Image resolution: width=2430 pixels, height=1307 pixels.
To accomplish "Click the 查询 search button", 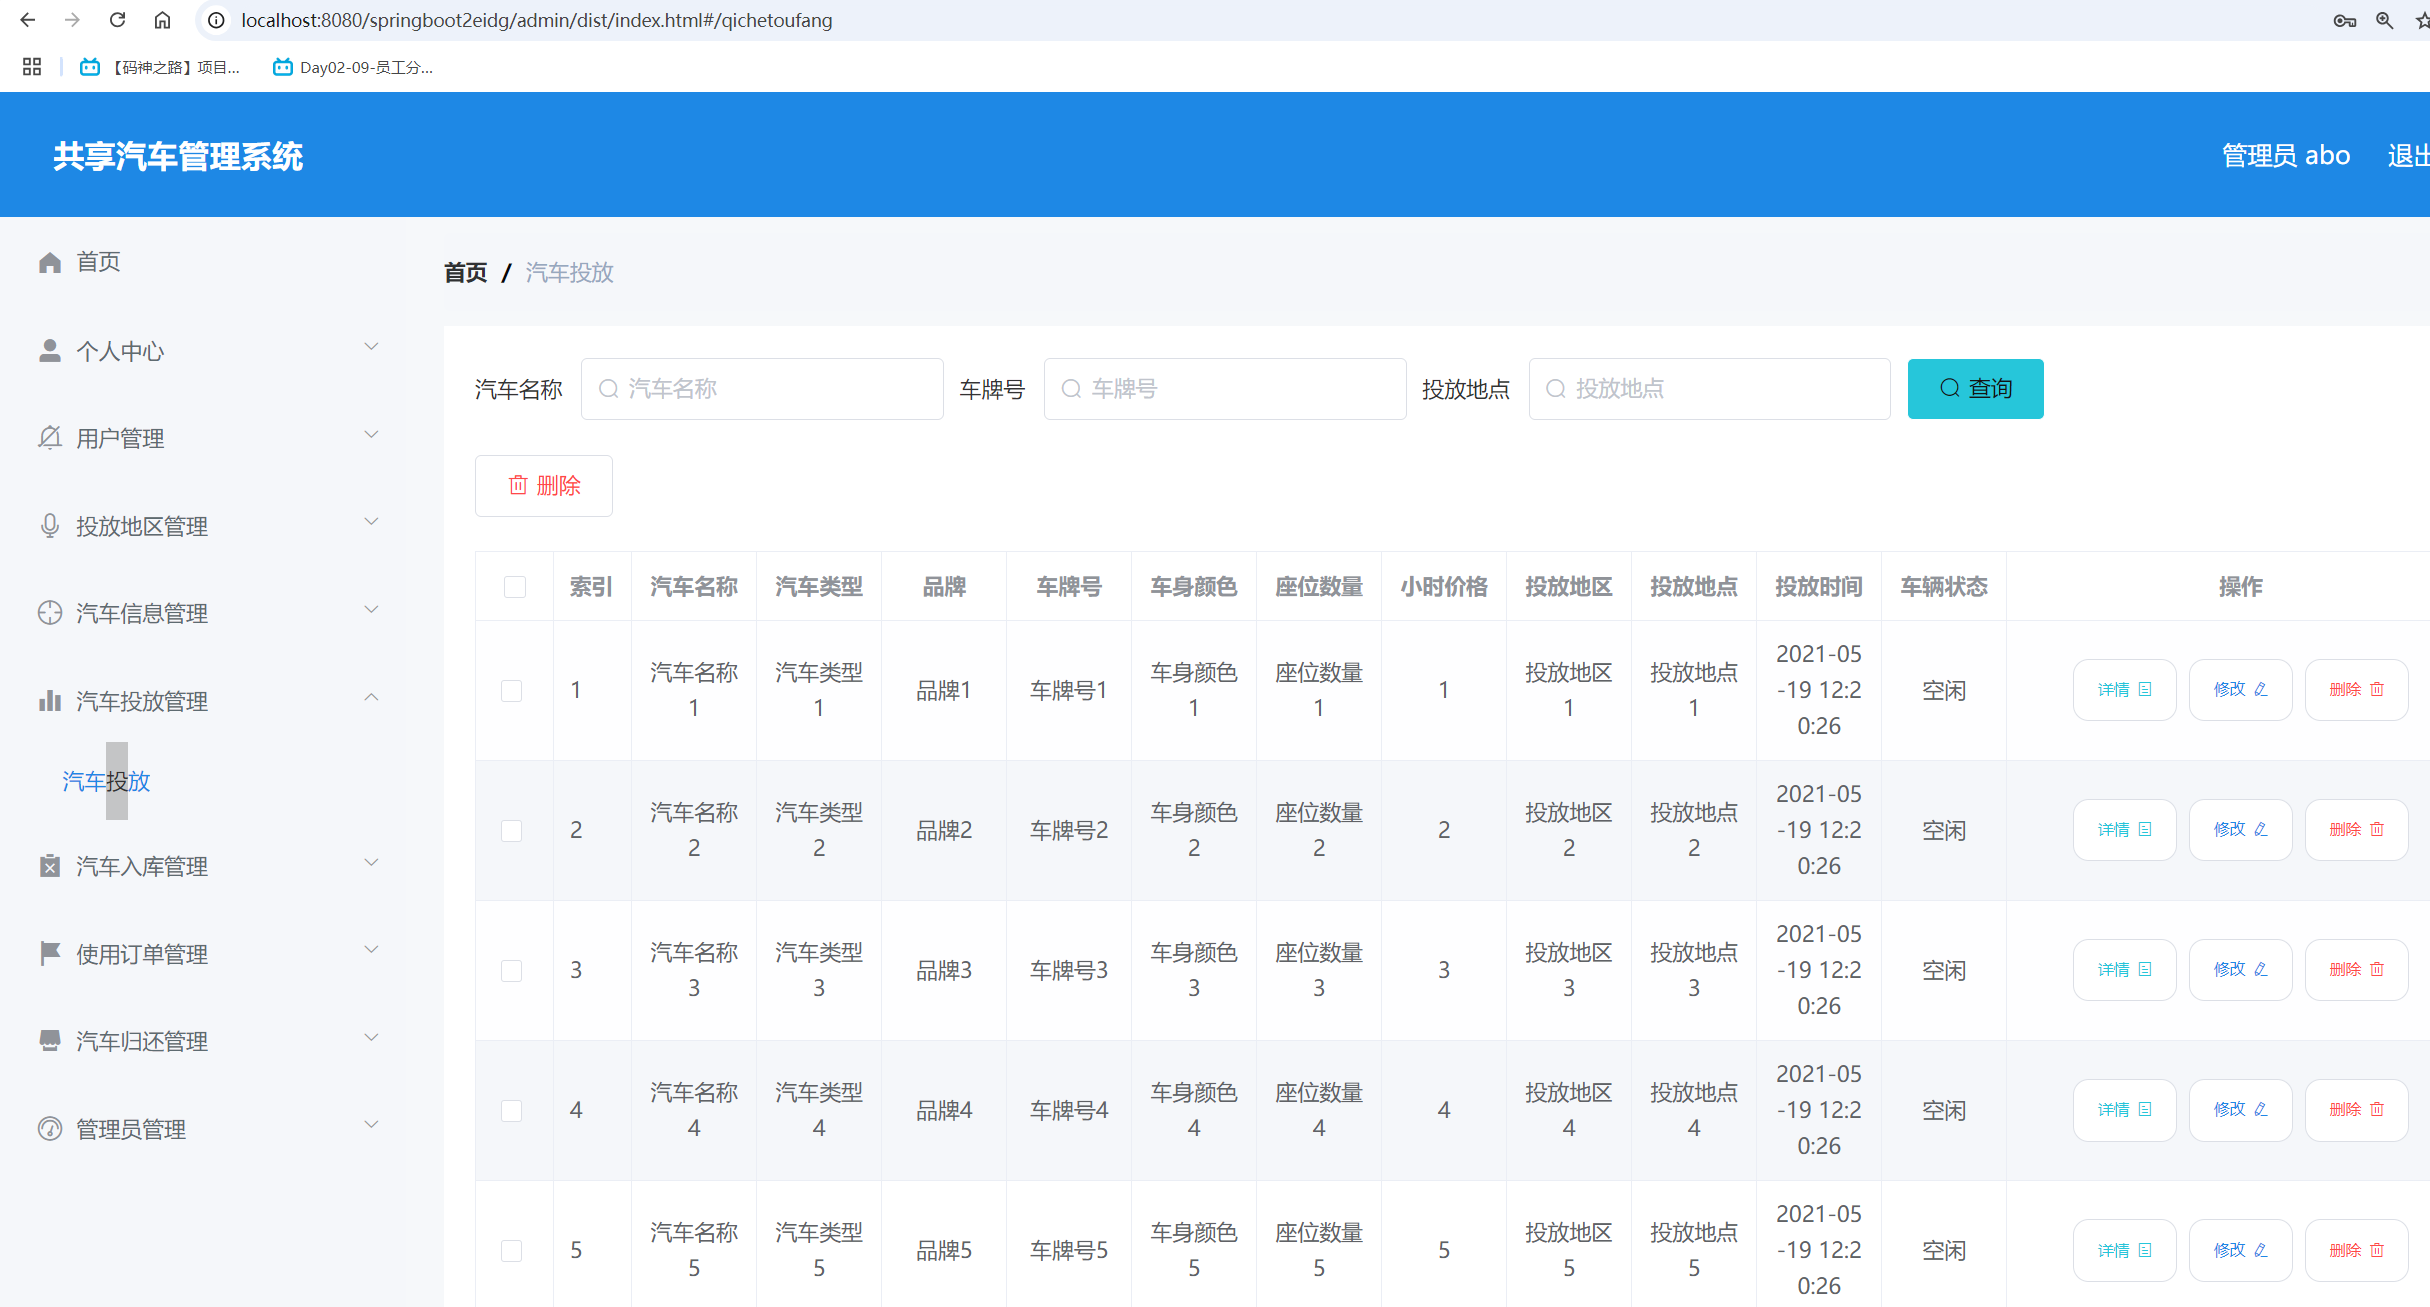I will click(x=1975, y=389).
